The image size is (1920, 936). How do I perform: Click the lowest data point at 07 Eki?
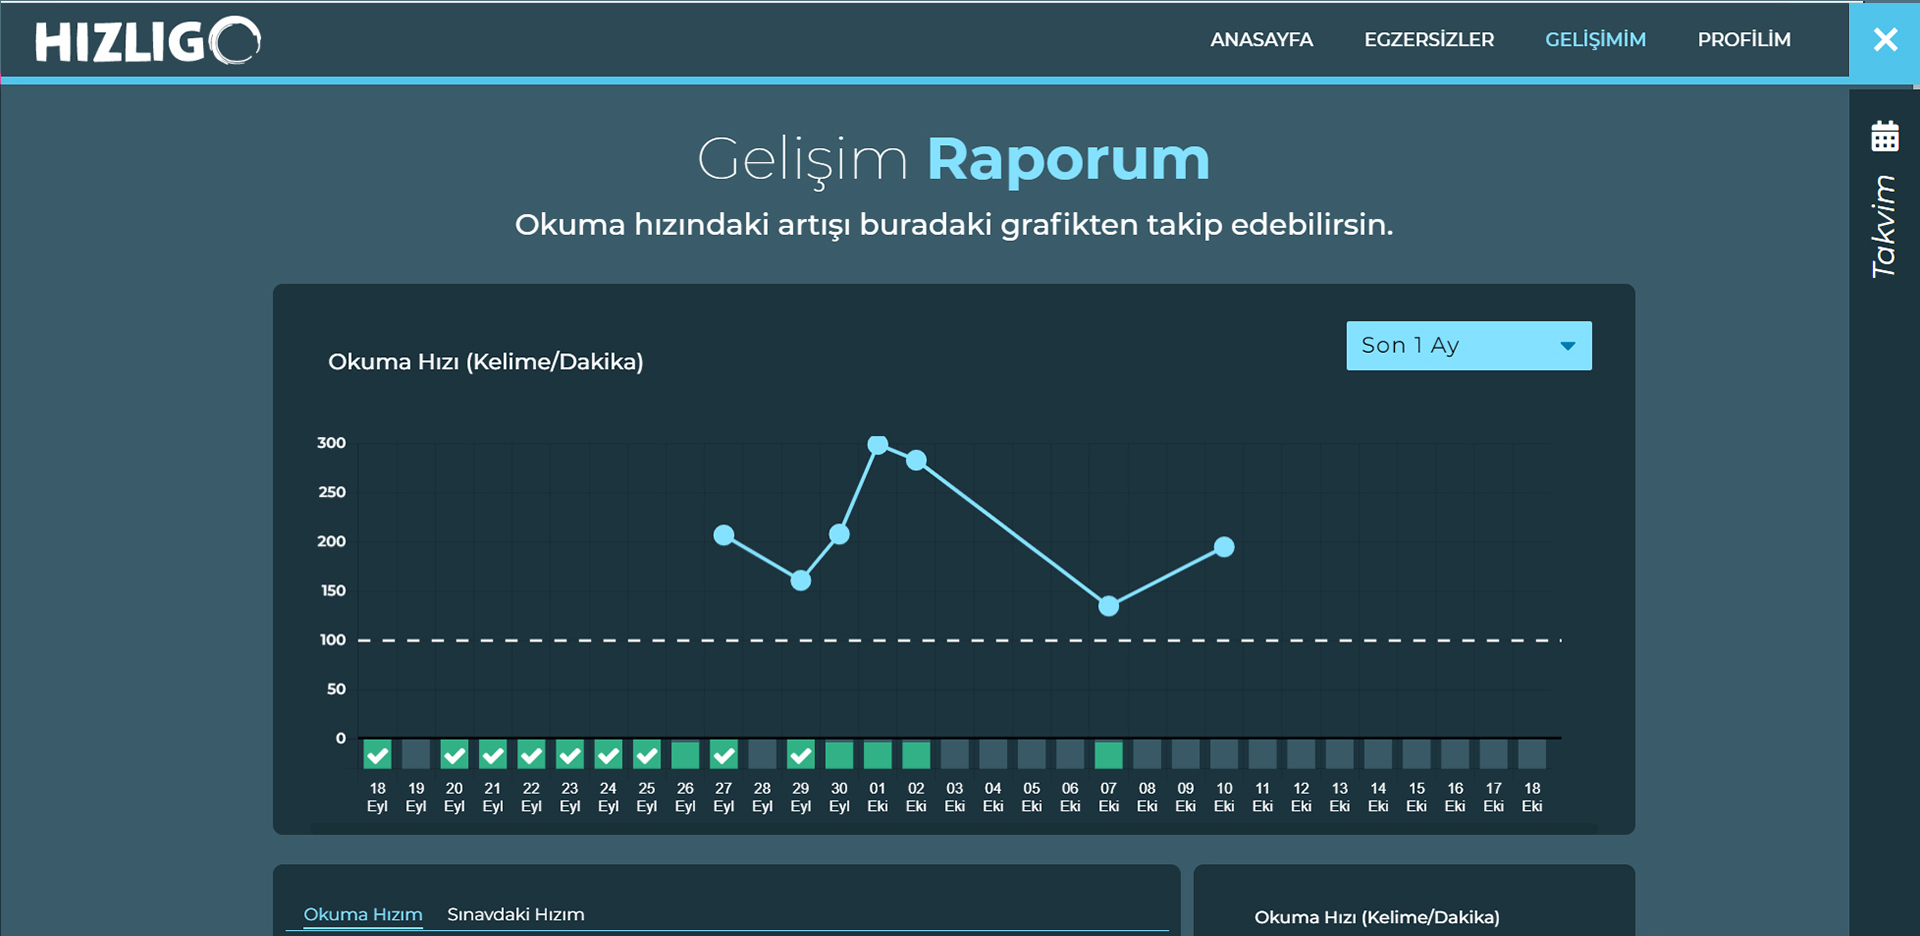pyautogui.click(x=1108, y=606)
